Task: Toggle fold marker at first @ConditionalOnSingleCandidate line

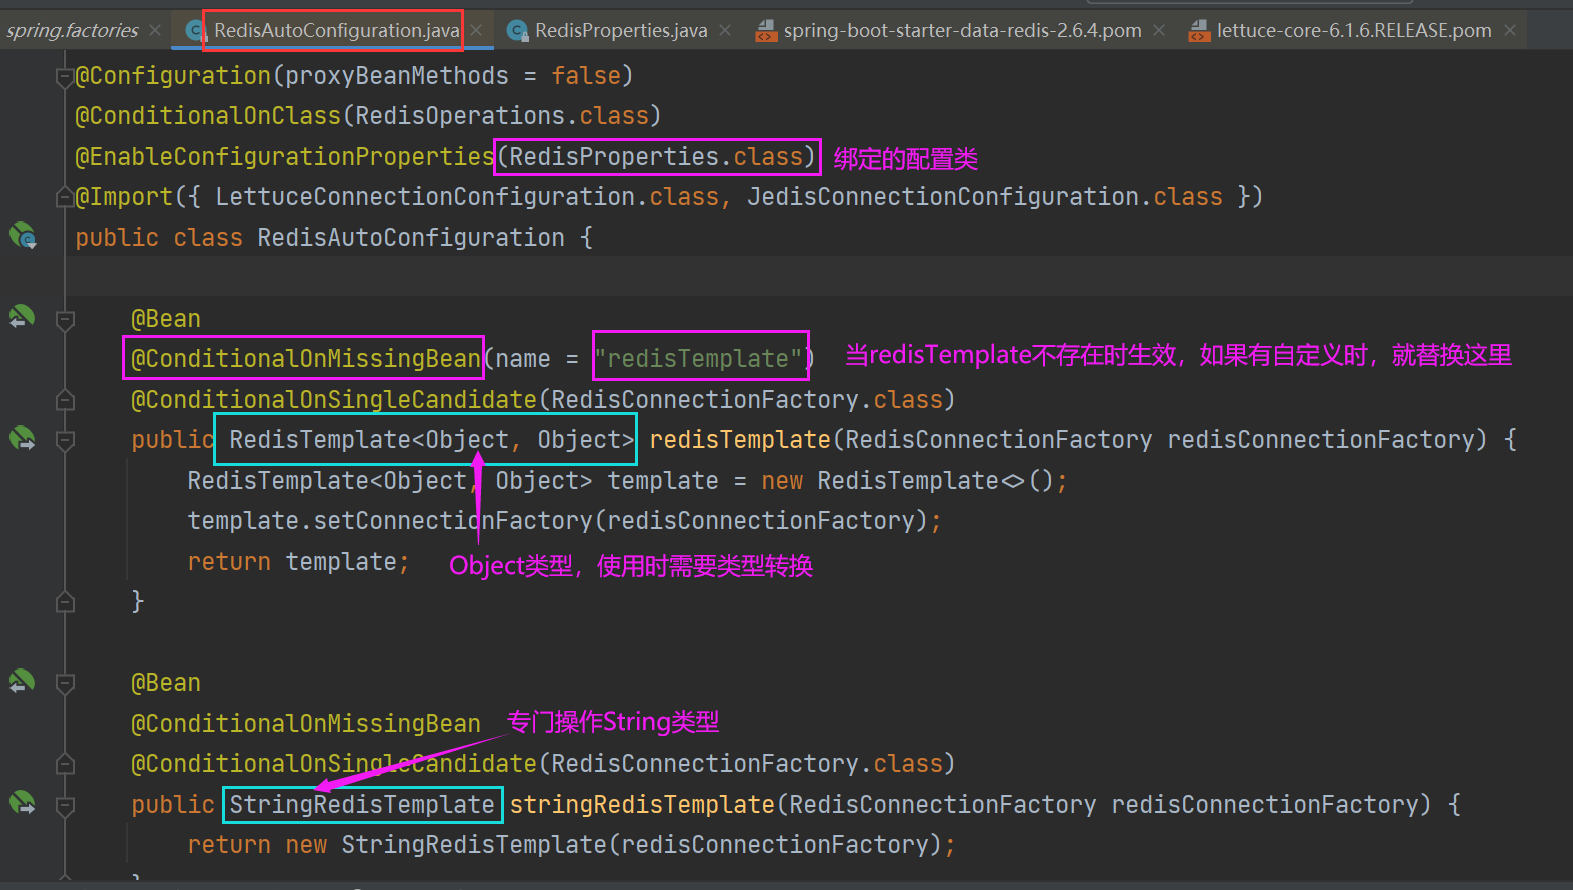Action: pos(65,400)
